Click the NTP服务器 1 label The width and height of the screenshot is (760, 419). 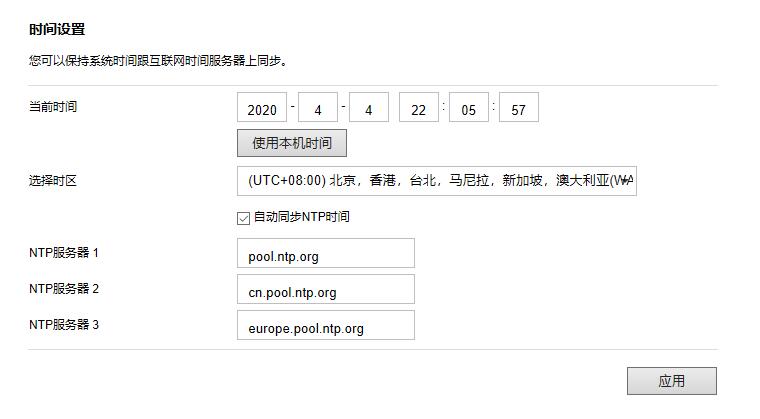coord(64,253)
